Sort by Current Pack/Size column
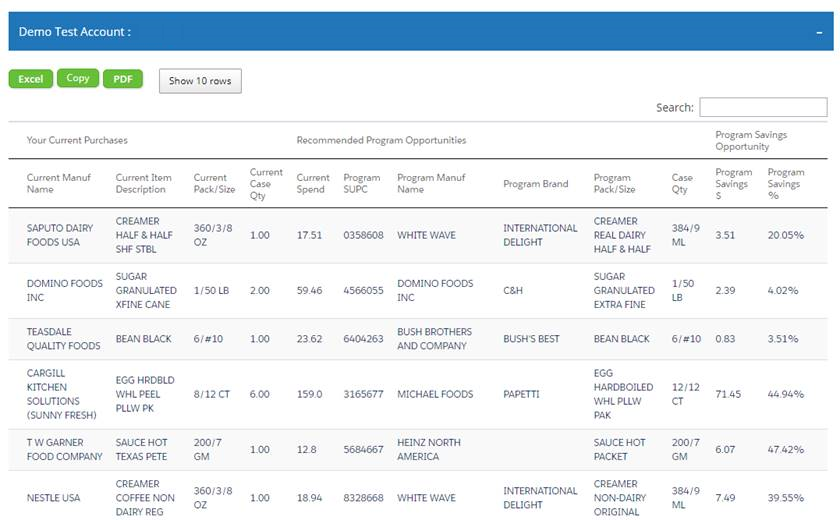840x520 pixels. tap(214, 183)
